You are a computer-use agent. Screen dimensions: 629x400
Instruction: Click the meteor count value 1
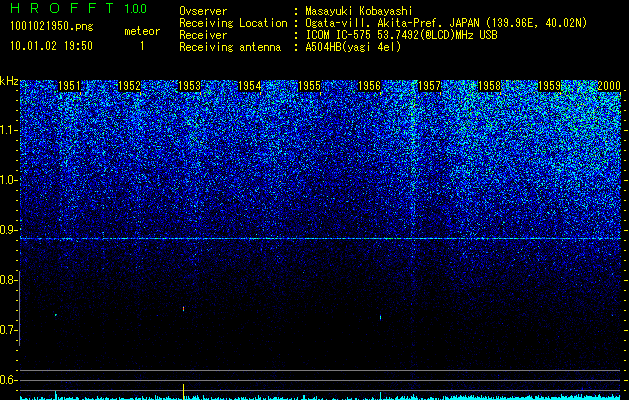(142, 46)
